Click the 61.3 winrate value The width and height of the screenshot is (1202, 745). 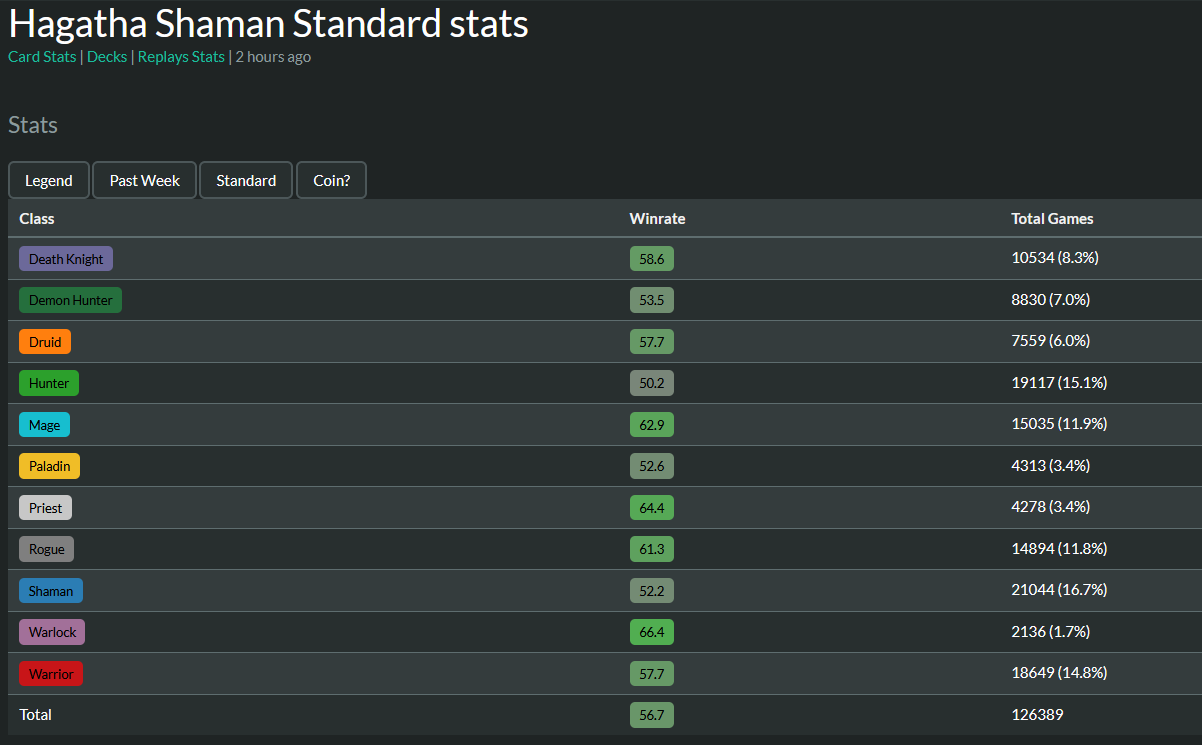point(652,549)
